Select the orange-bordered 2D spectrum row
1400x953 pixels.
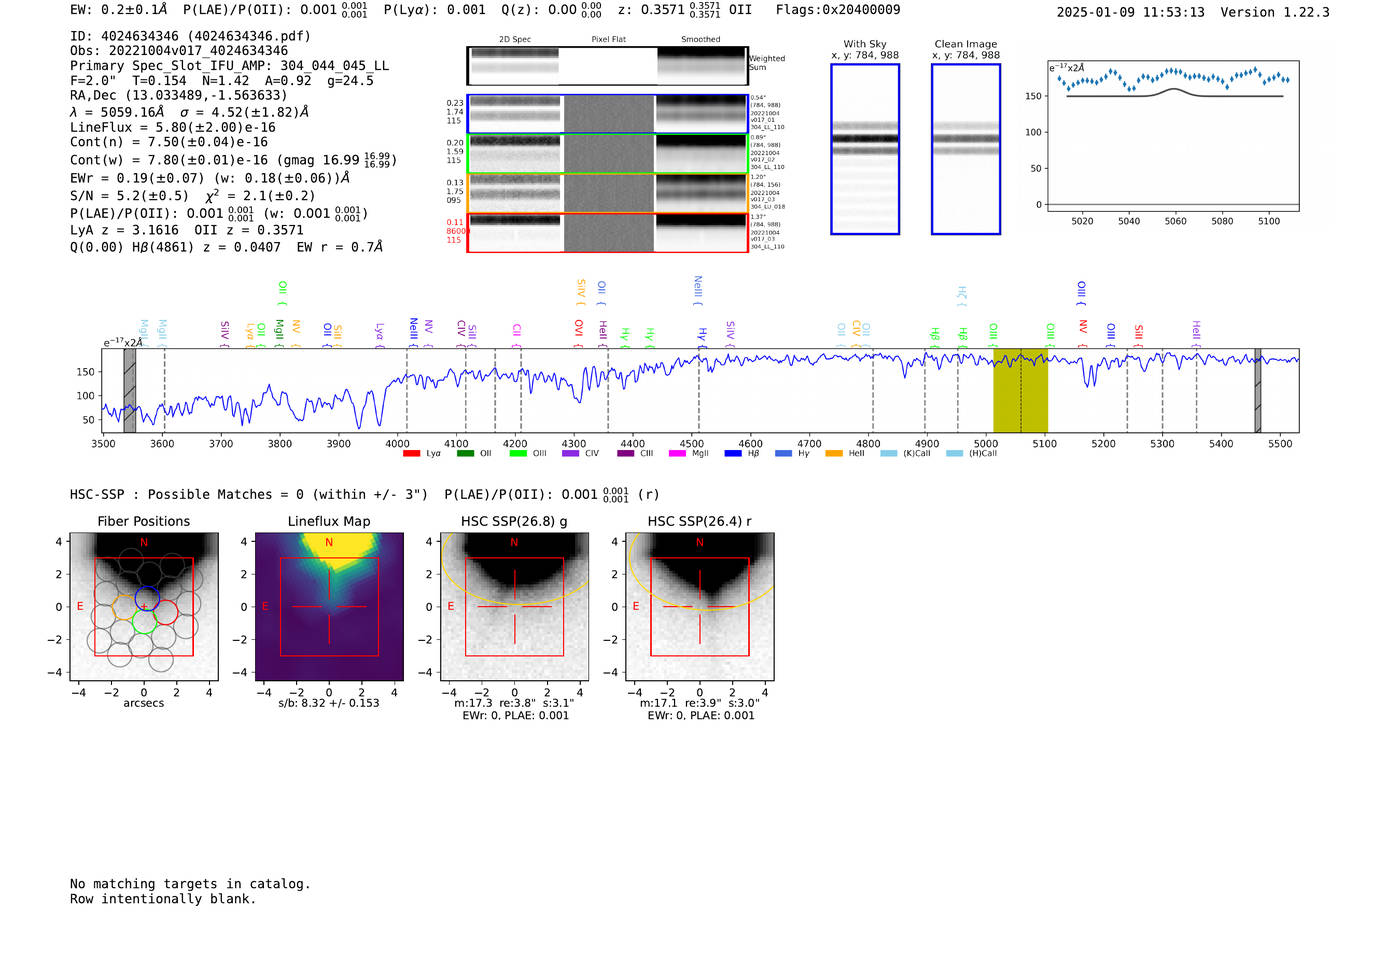click(607, 193)
